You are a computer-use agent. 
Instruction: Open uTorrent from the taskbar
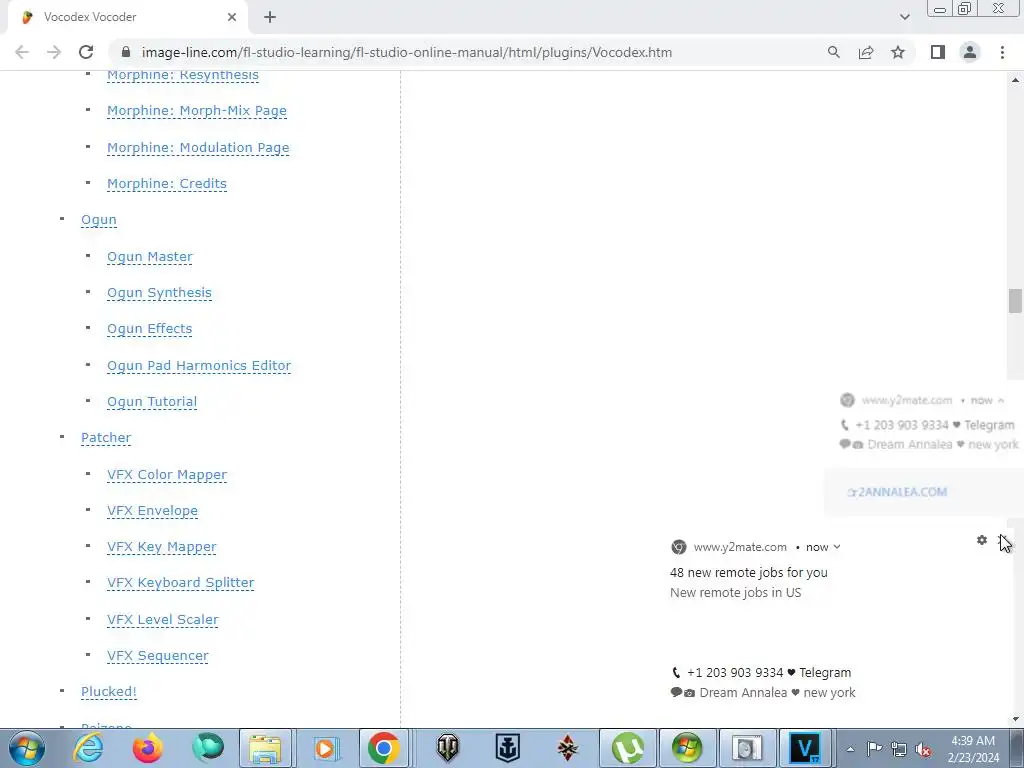tap(628, 748)
